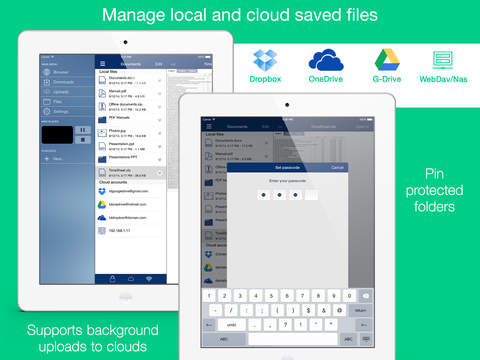Expand options for Presentations PPT folder
The width and height of the screenshot is (480, 360).
coord(160,160)
